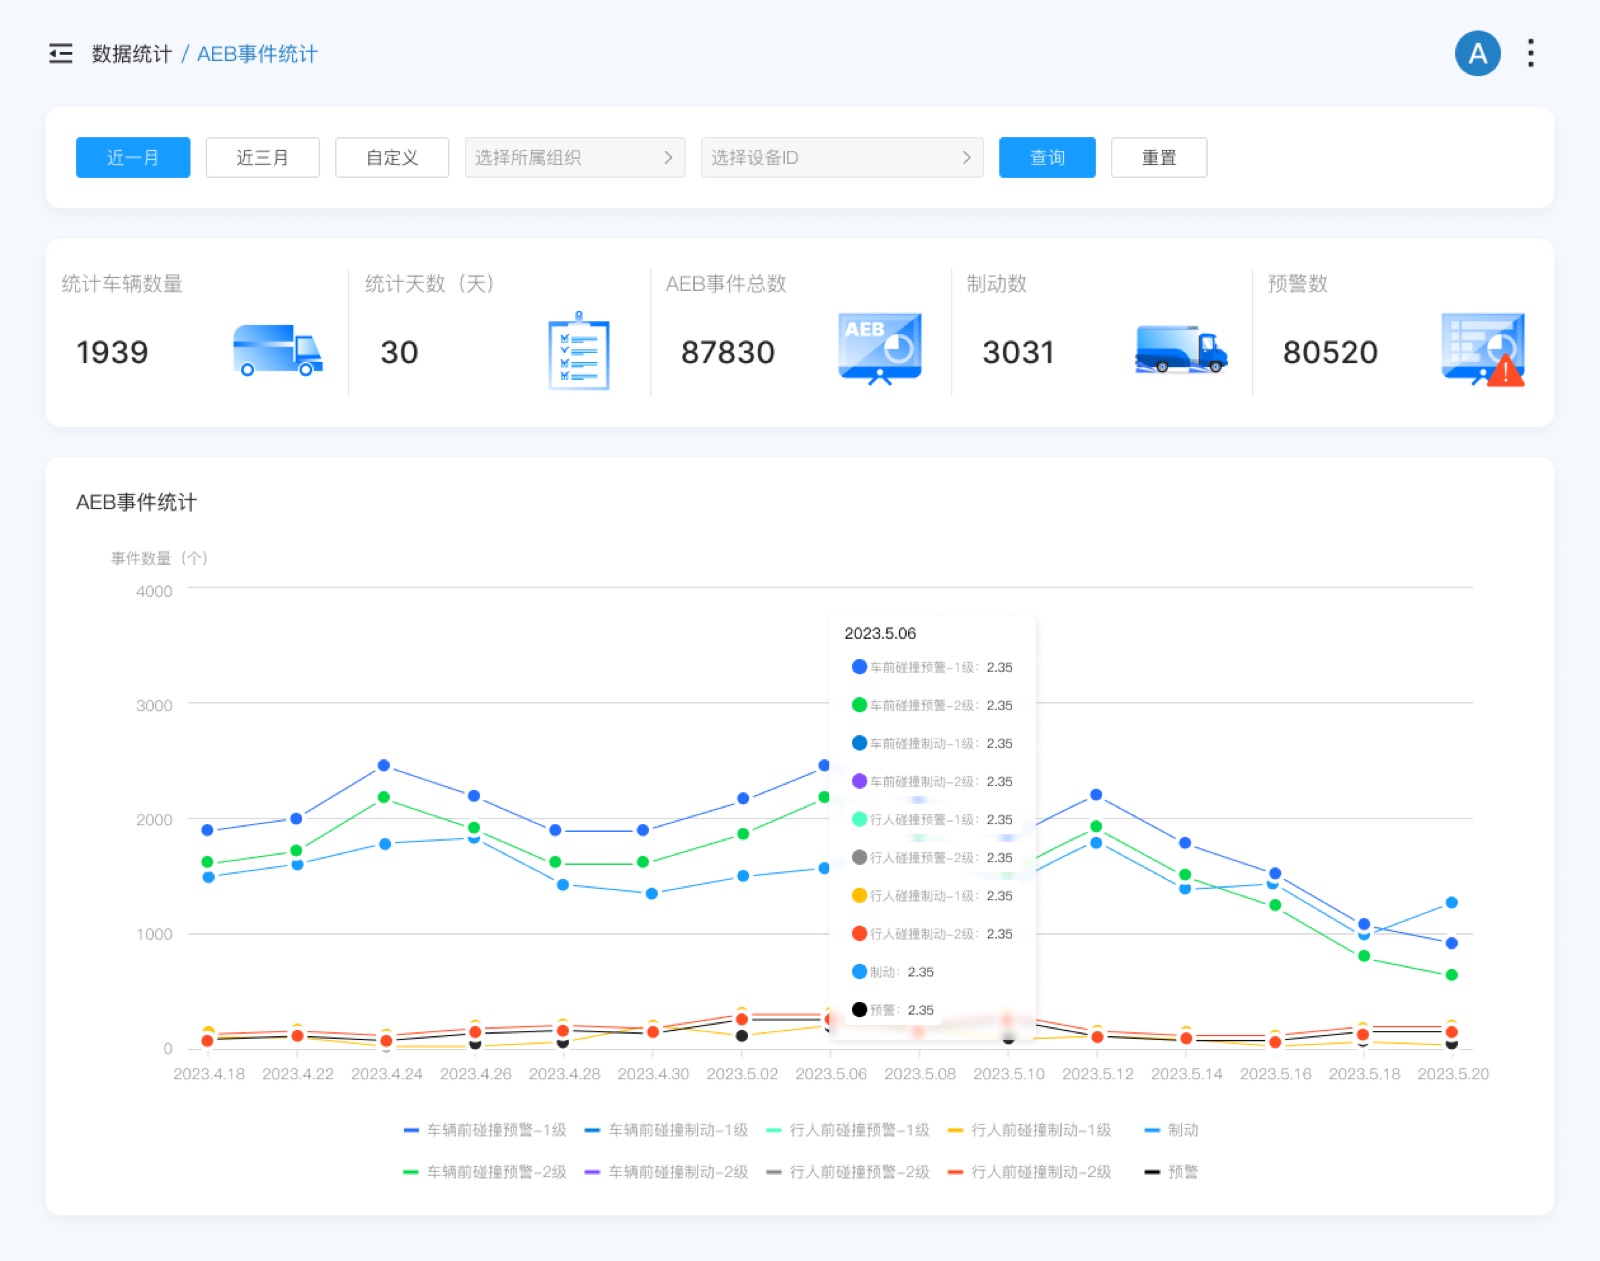This screenshot has height=1261, width=1600.
Task: Click the AEB事件统计 chart title
Action: coord(136,502)
